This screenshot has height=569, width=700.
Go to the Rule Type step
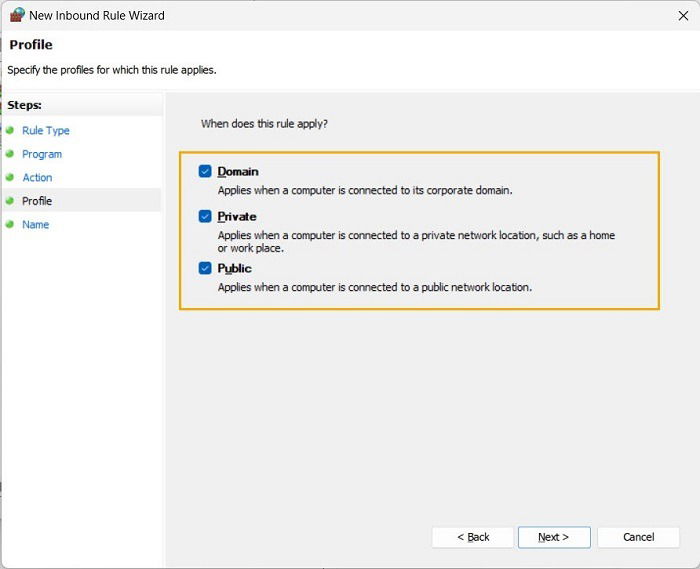(46, 131)
